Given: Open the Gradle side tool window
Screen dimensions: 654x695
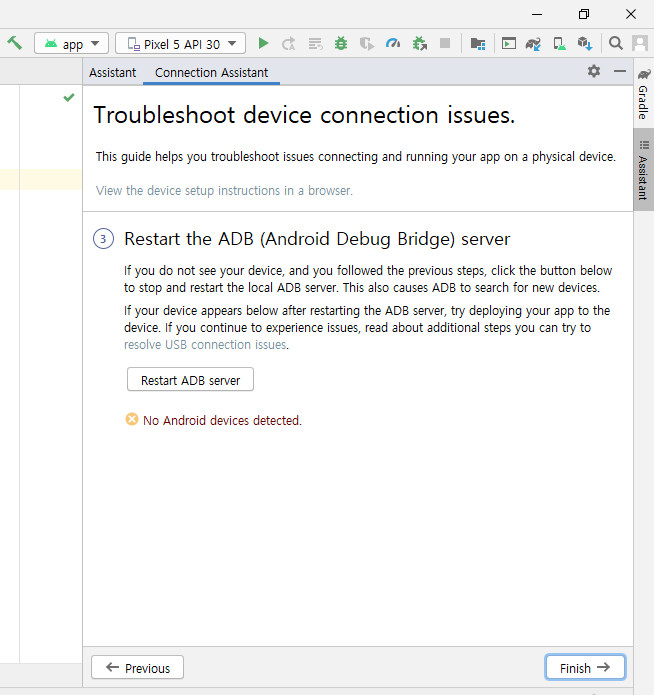Looking at the screenshot, I should (643, 94).
